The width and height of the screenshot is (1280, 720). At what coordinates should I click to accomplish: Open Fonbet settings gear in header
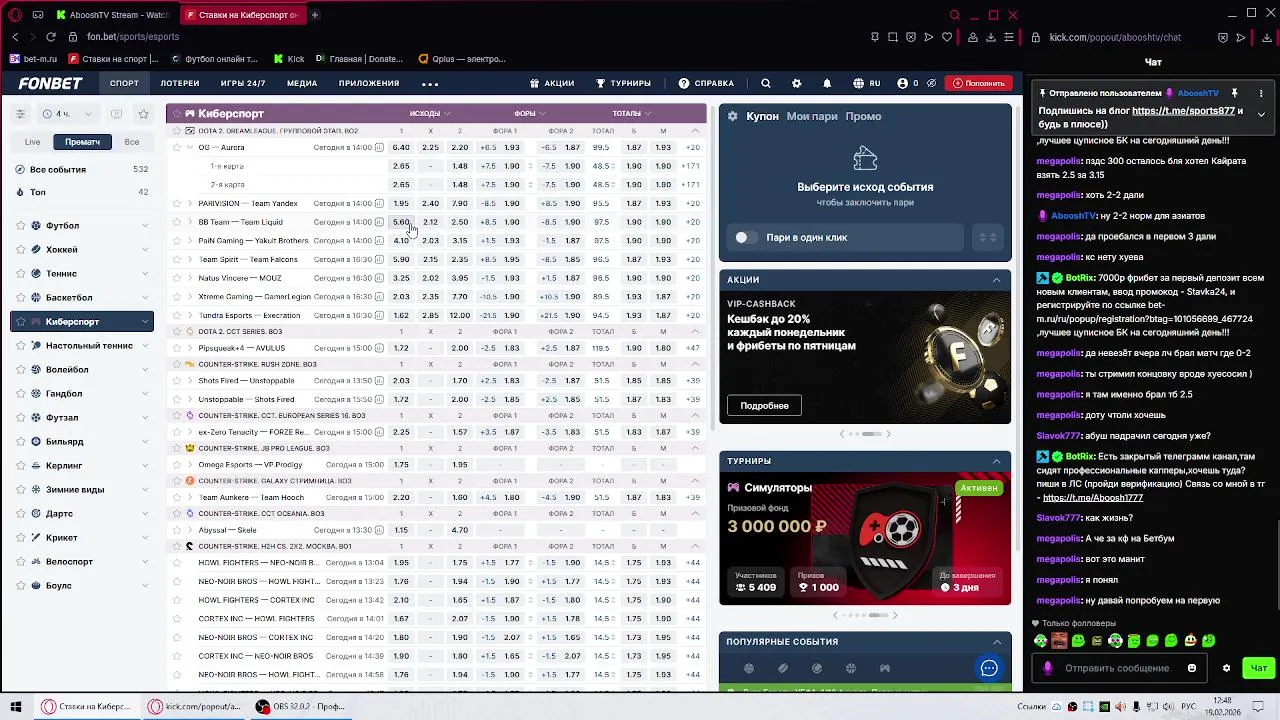coord(796,83)
